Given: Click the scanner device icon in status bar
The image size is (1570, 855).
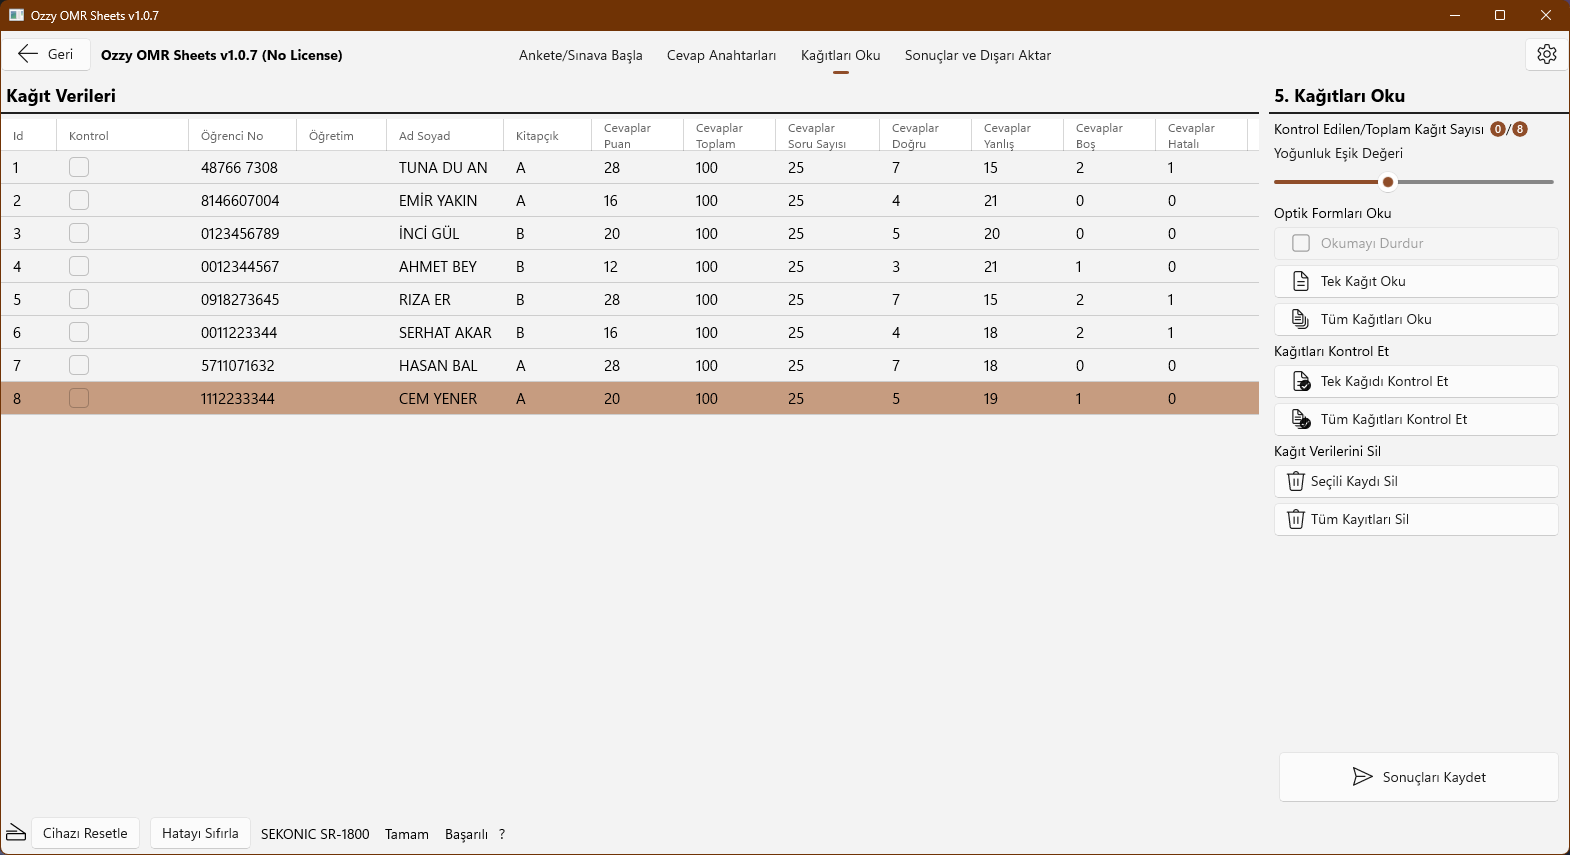Looking at the screenshot, I should (16, 833).
